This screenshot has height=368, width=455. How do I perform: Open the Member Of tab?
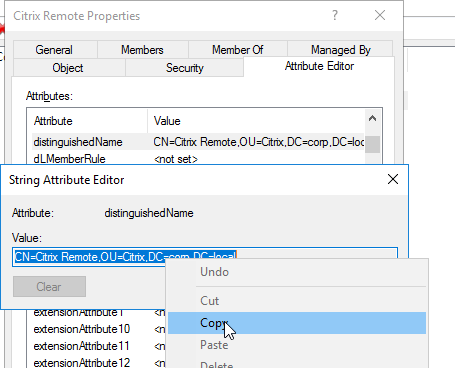[x=238, y=50]
